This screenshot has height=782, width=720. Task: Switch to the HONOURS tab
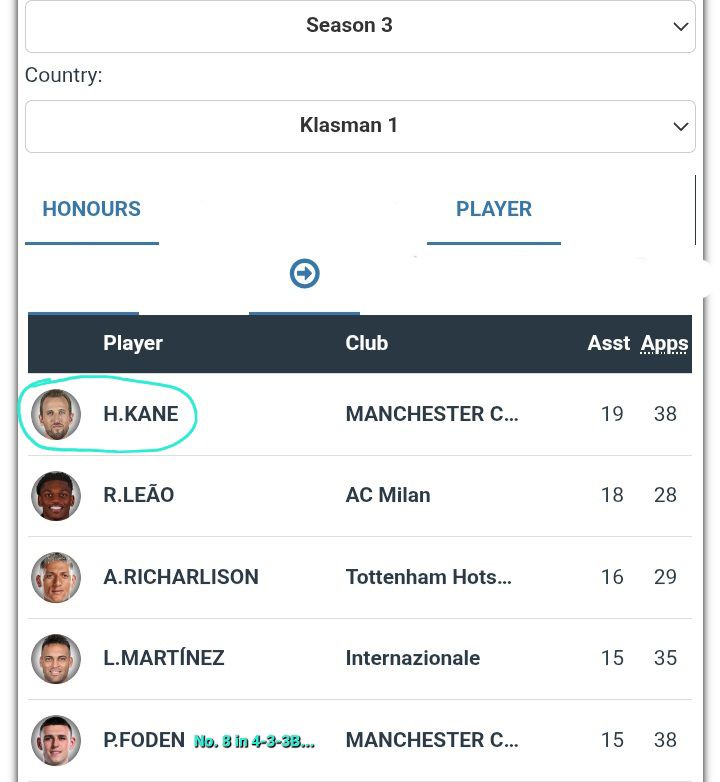(x=91, y=209)
